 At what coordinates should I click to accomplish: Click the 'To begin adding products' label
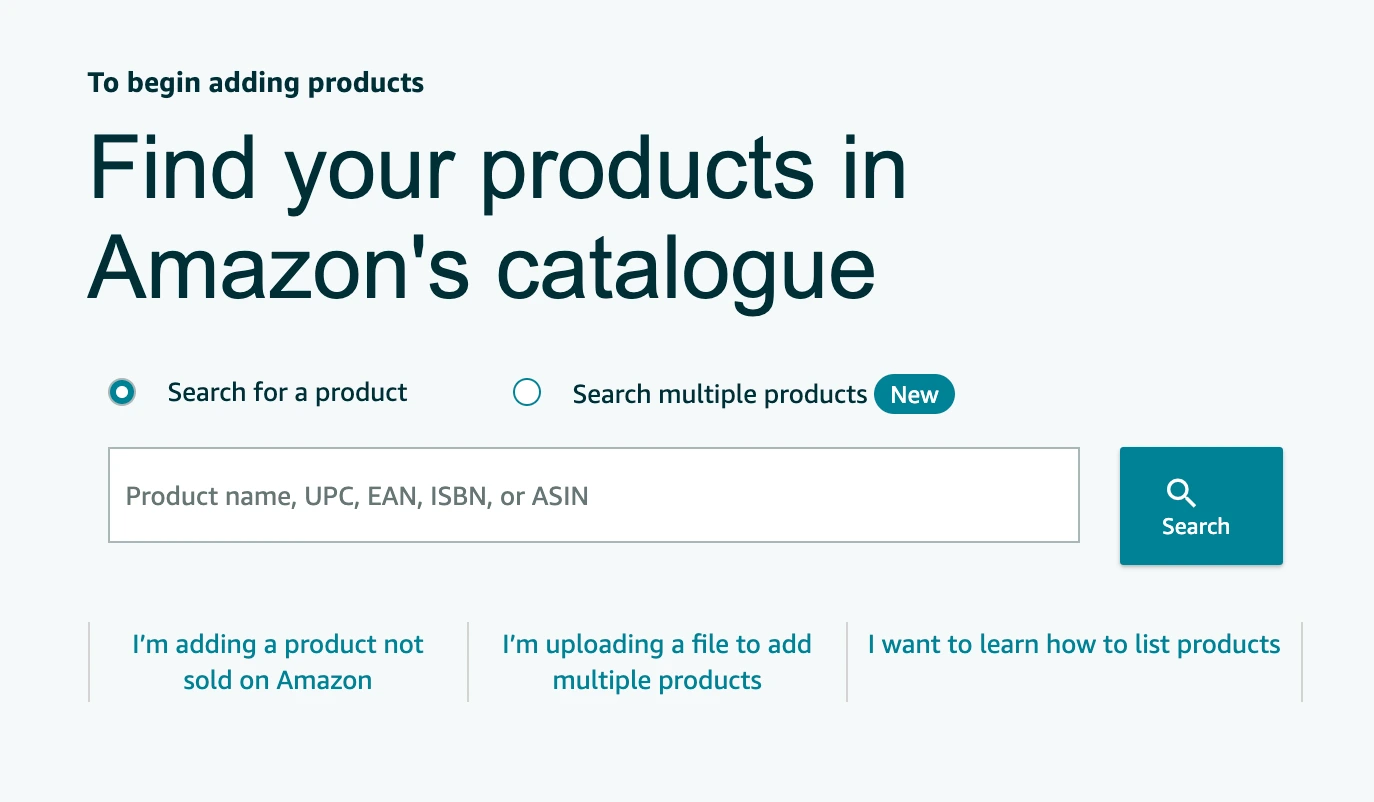click(255, 82)
